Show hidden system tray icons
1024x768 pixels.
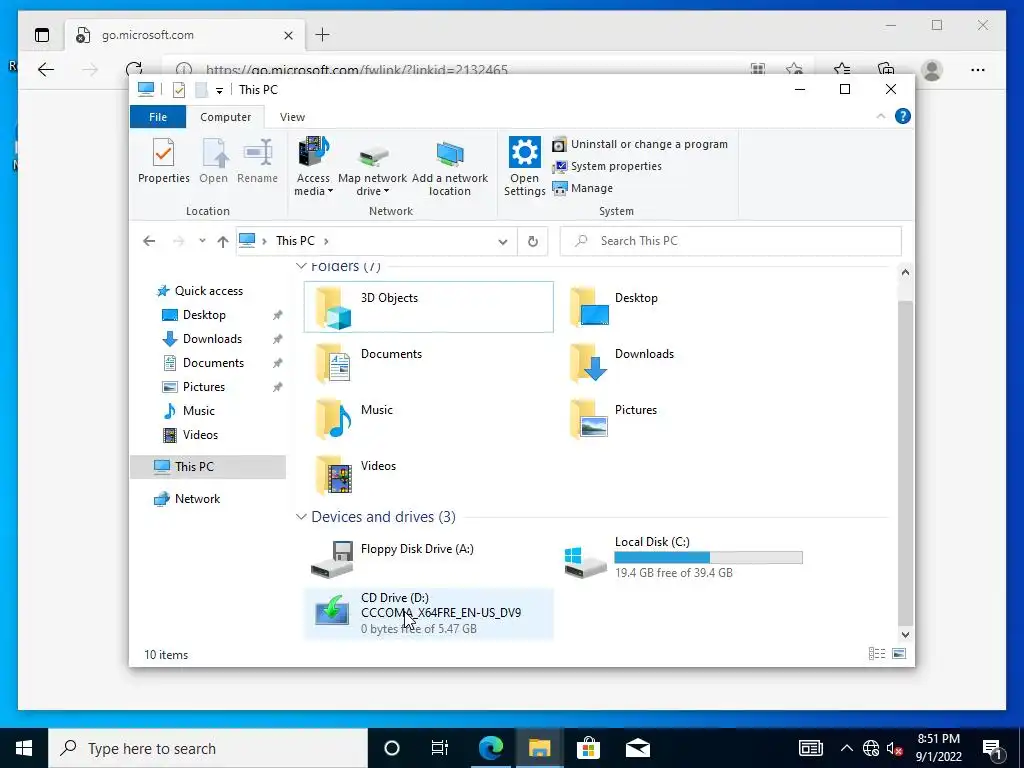(x=846, y=748)
